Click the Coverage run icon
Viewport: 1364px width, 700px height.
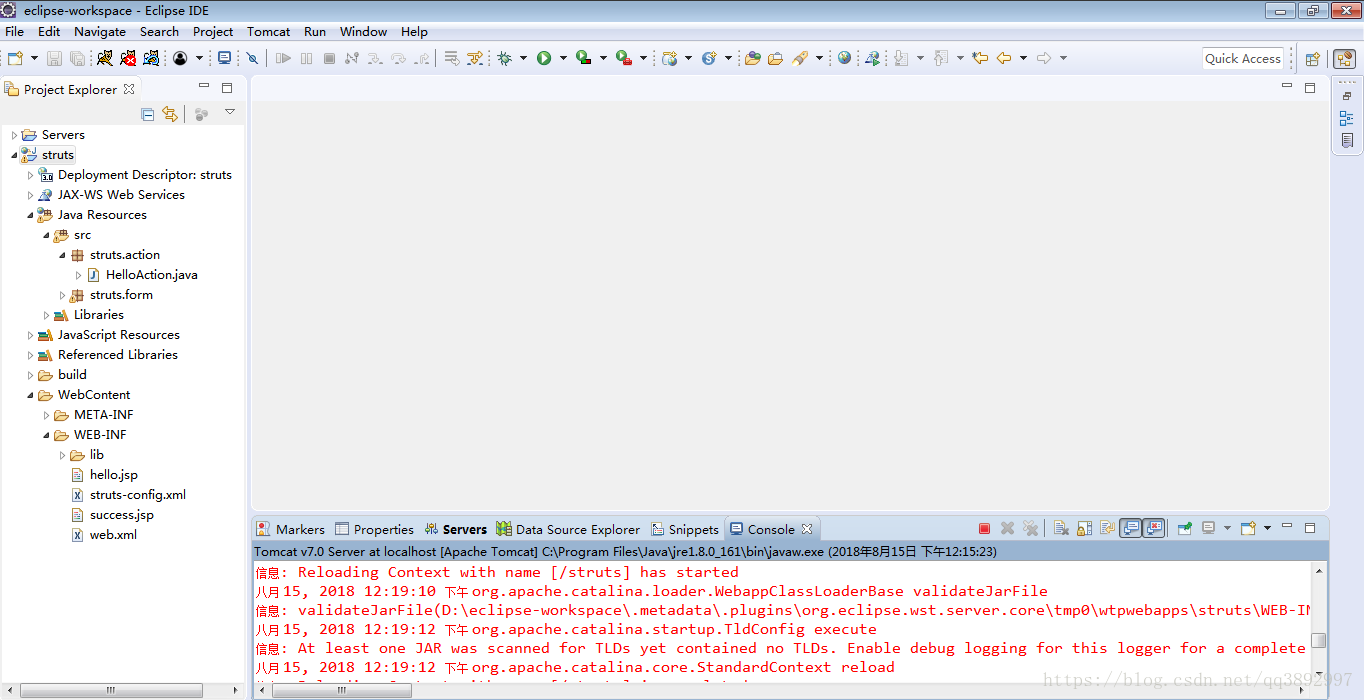[x=584, y=58]
